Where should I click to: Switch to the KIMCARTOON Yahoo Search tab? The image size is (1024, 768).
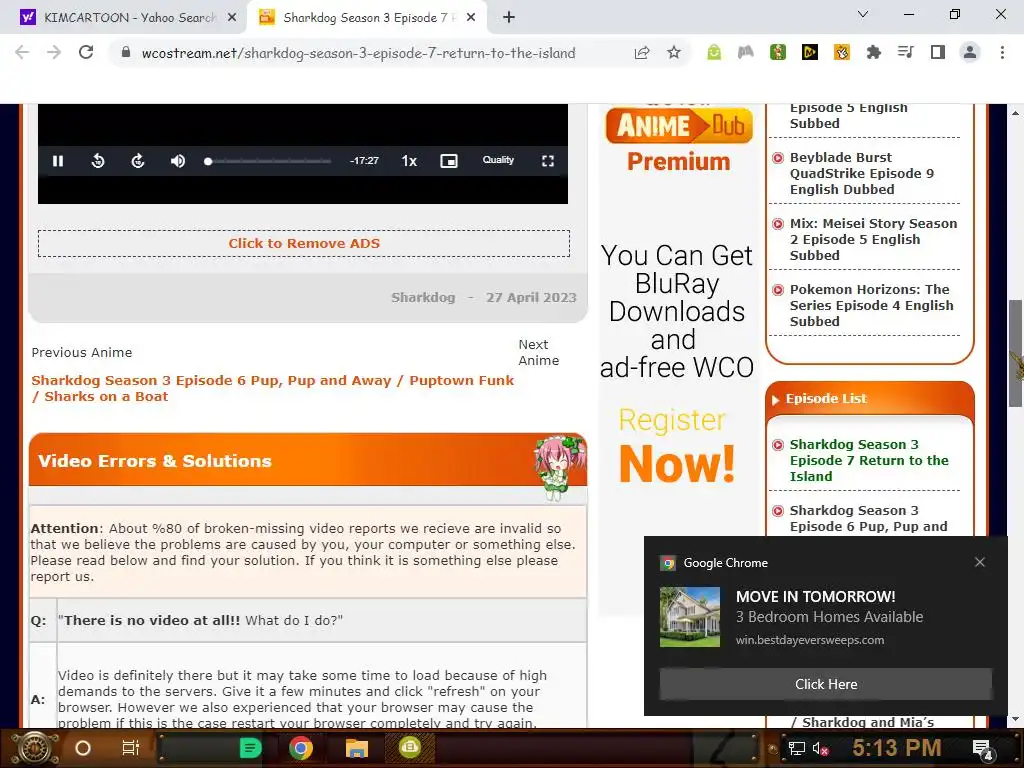[129, 18]
